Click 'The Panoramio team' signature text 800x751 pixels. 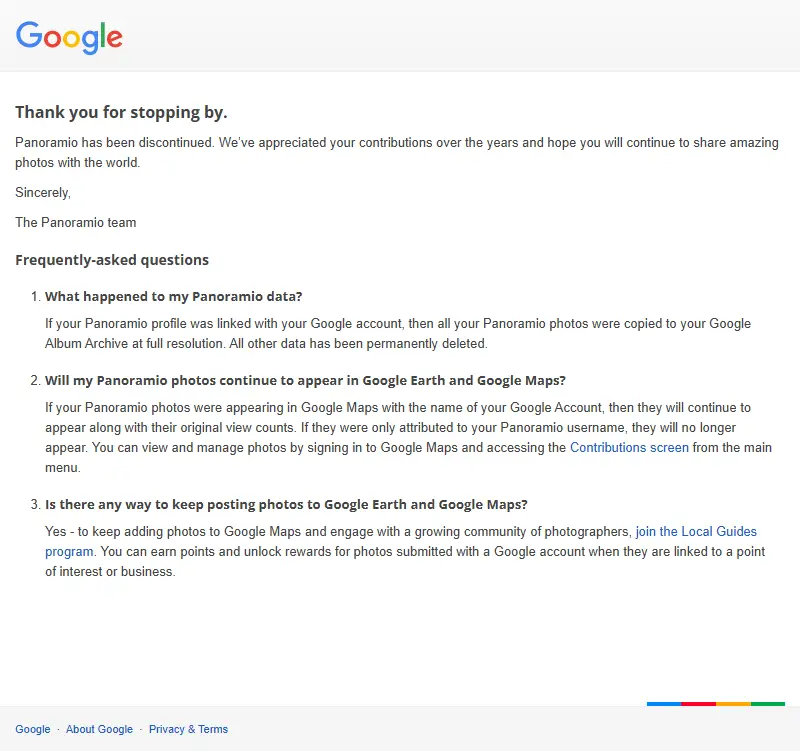click(x=76, y=222)
